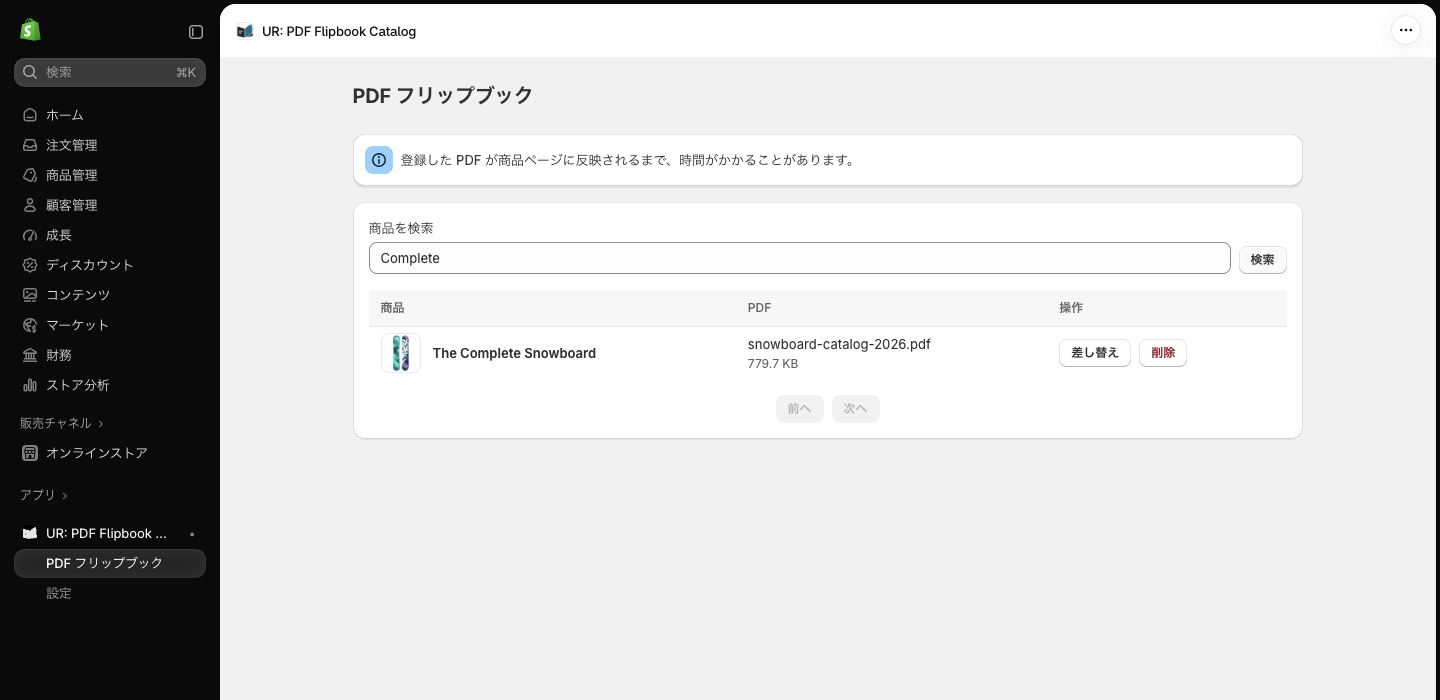The image size is (1440, 700).
Task: Click the blue info icon in the banner
Action: coord(379,160)
